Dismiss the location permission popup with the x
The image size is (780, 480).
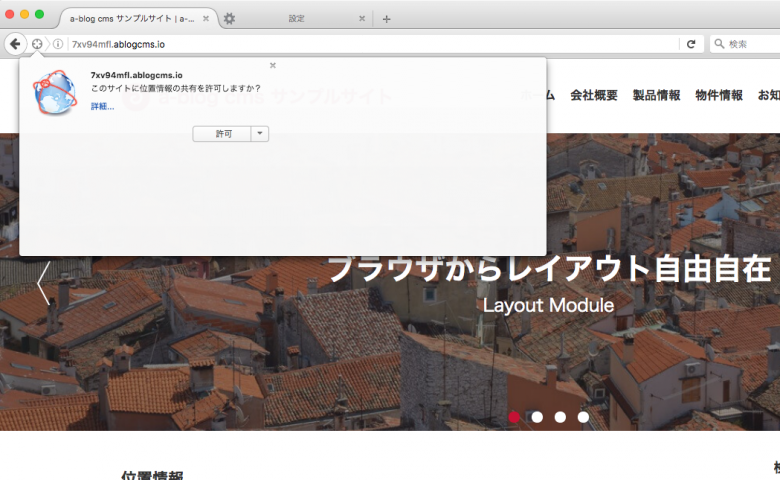pyautogui.click(x=273, y=65)
